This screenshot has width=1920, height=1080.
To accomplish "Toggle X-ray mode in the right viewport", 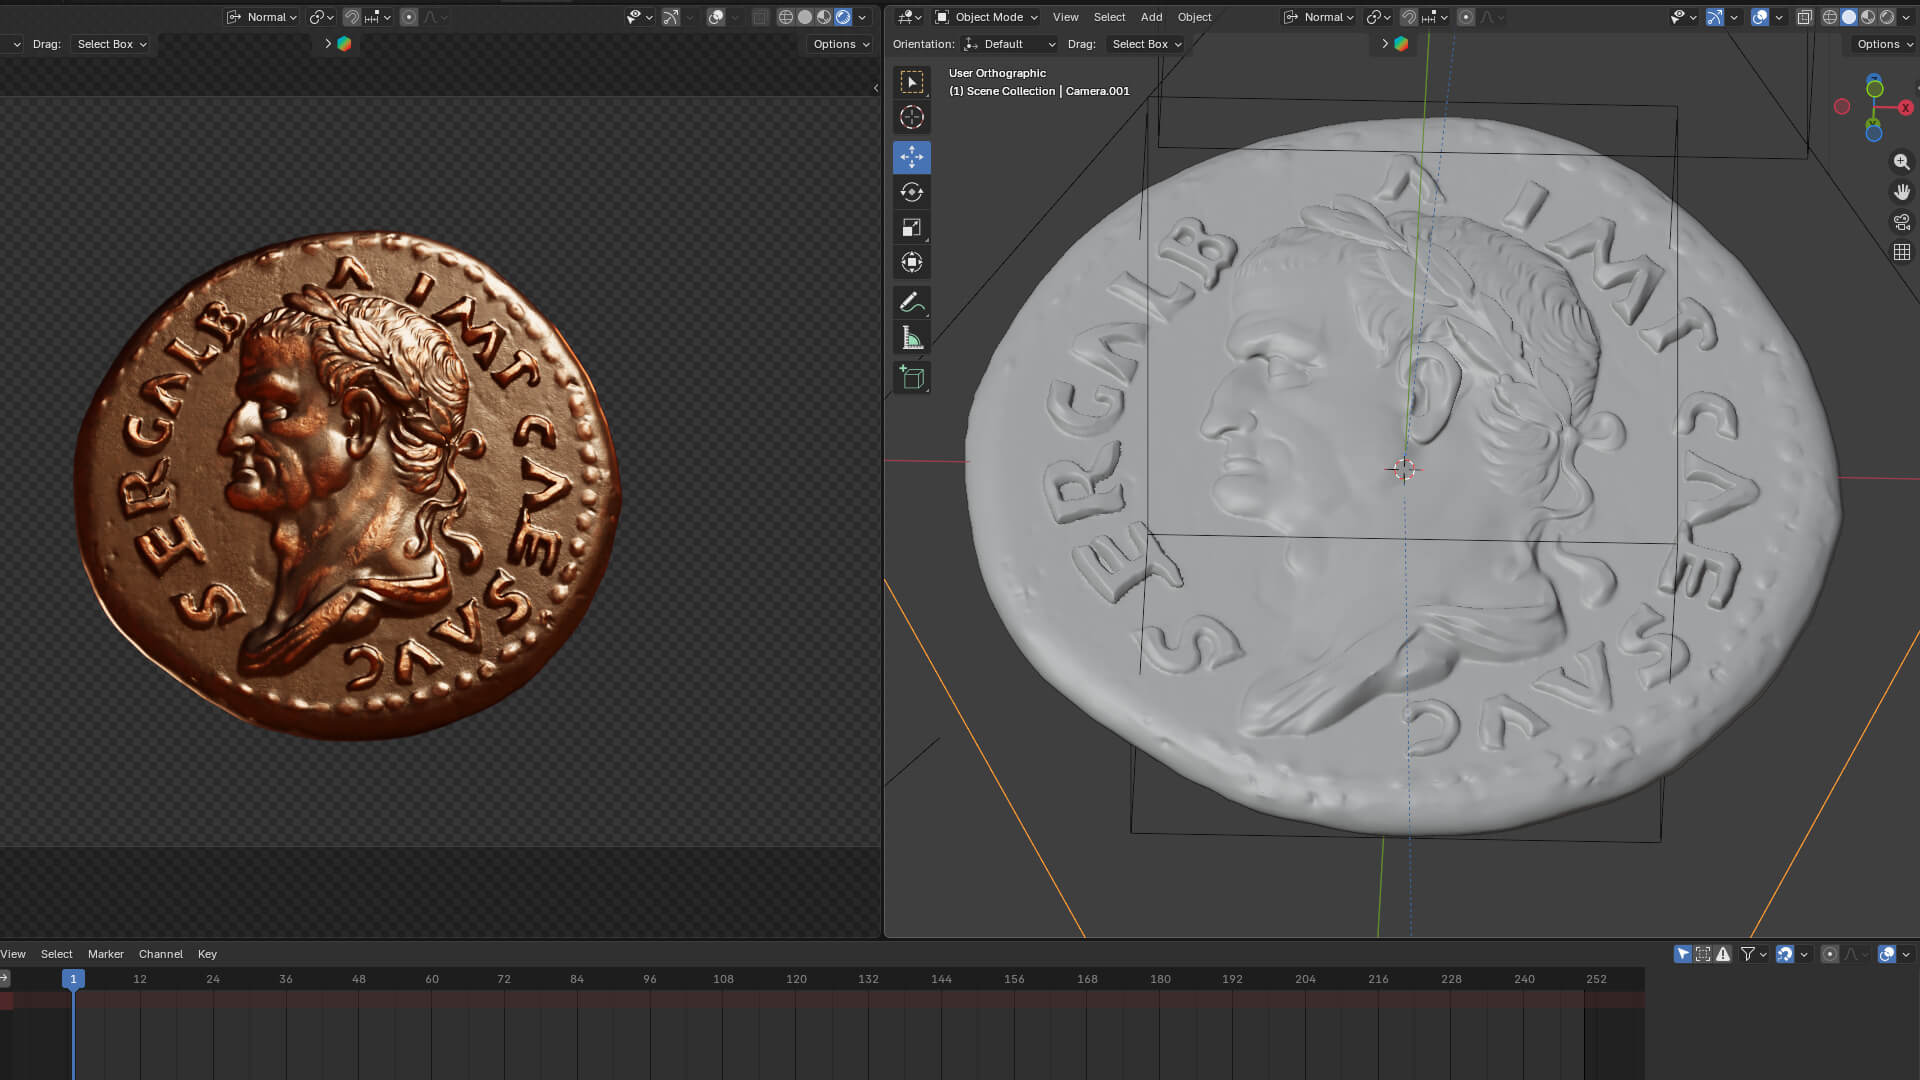I will pyautogui.click(x=1804, y=17).
